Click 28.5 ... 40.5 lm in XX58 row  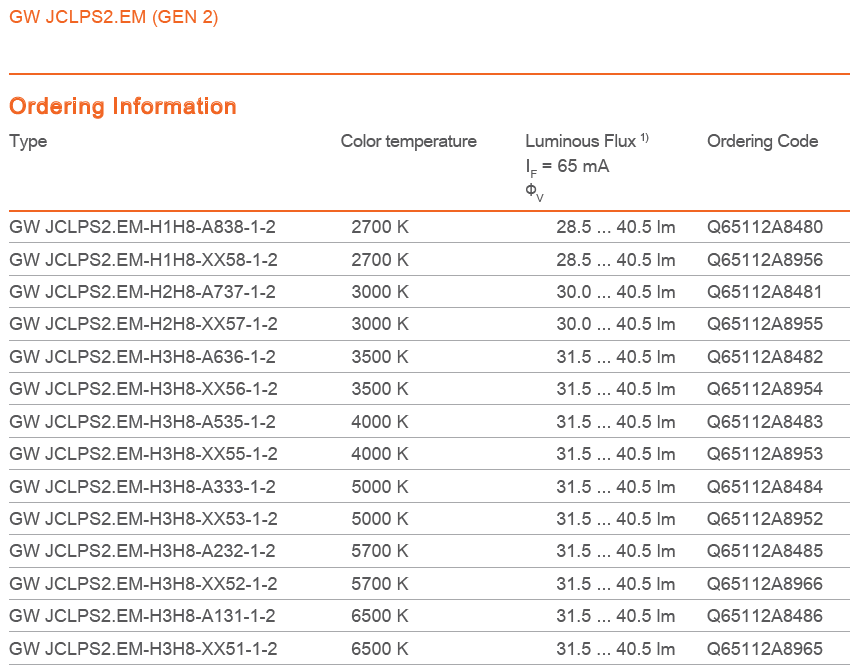click(616, 260)
